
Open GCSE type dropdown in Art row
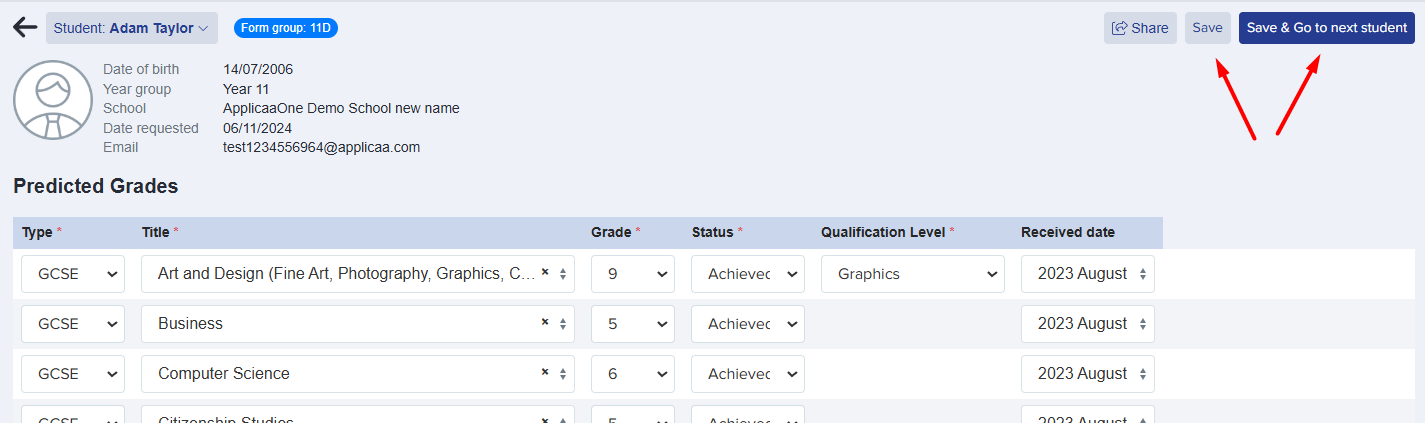click(73, 274)
